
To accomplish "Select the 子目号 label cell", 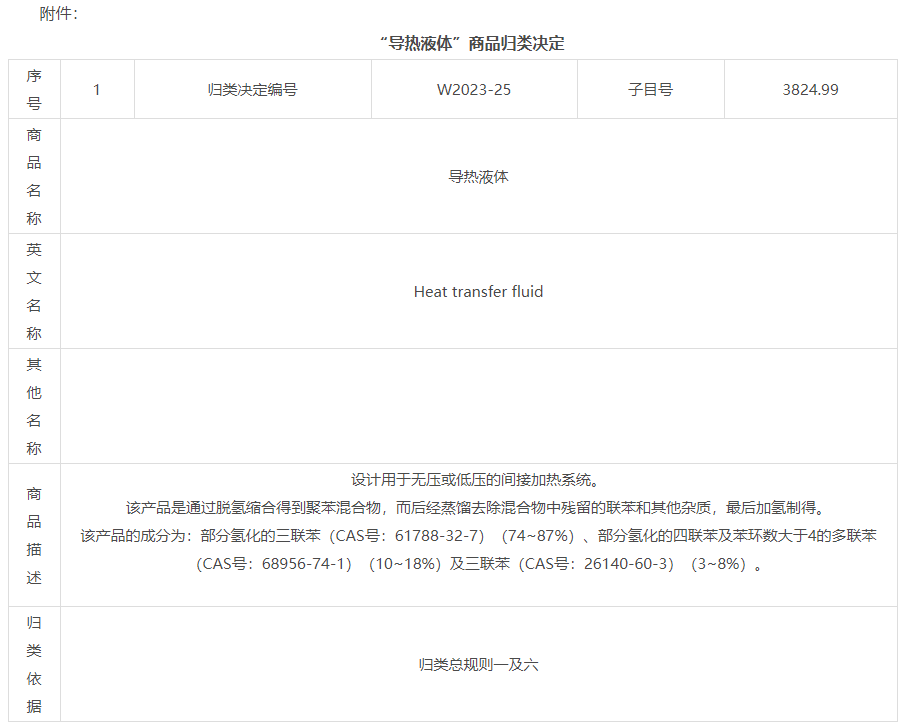I will pyautogui.click(x=650, y=89).
